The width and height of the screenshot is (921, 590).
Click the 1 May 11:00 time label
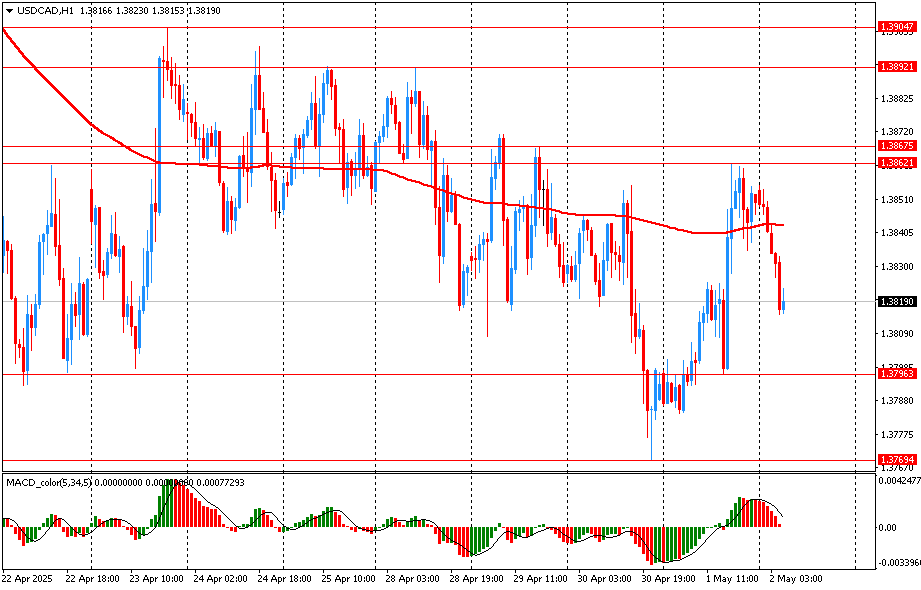point(734,579)
